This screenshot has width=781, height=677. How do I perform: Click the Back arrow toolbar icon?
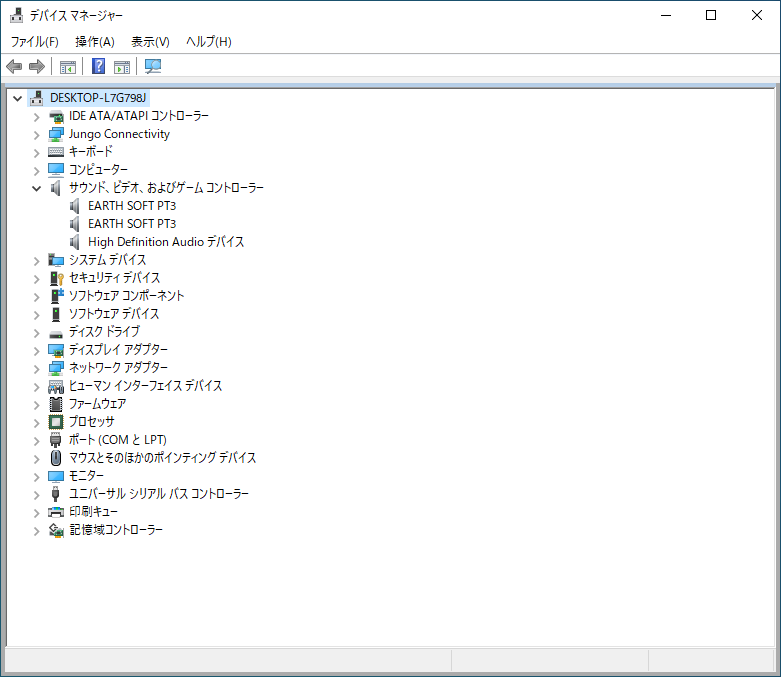tap(14, 66)
